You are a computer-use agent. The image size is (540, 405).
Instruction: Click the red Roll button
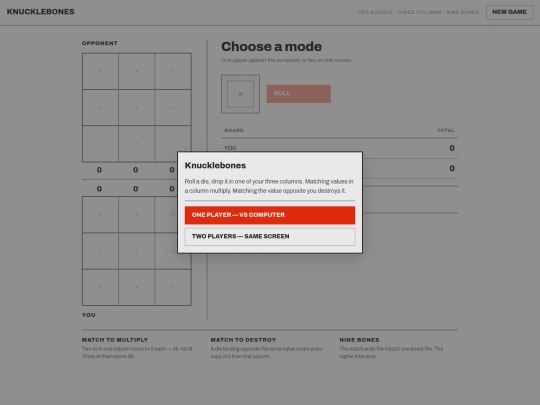click(x=299, y=94)
